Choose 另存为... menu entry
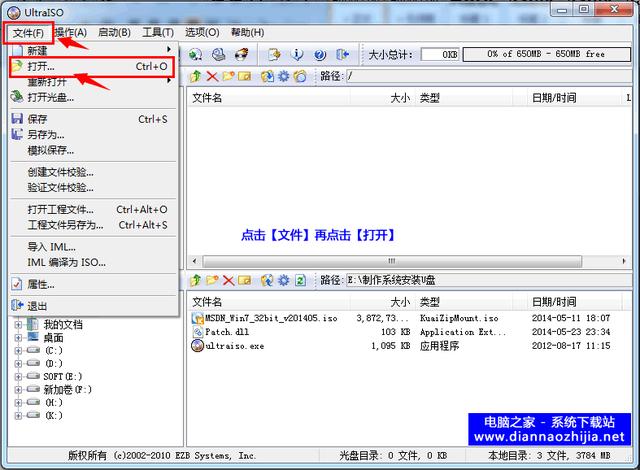Image resolution: width=640 pixels, height=470 pixels. tap(92, 135)
